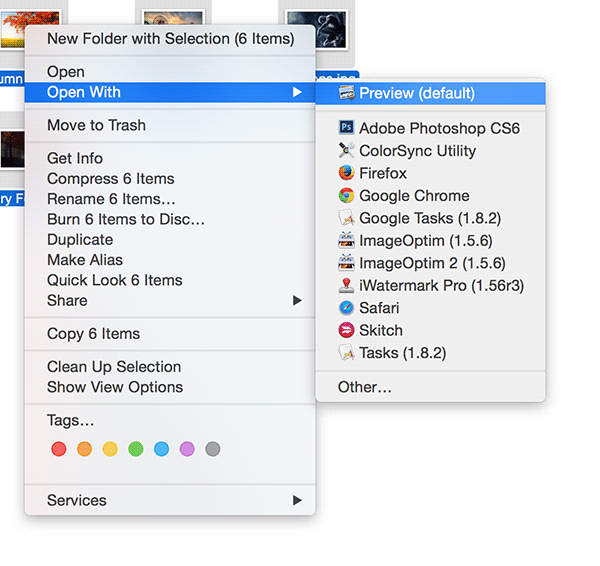
Task: Open with Firefox label
Action: pyautogui.click(x=383, y=173)
